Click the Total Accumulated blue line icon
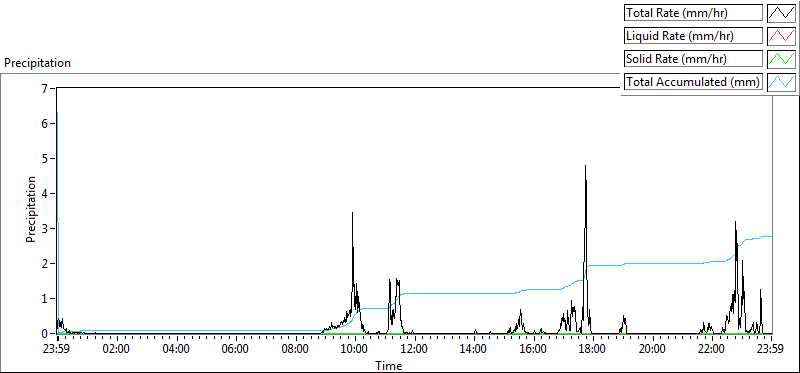Viewport: 800px width, 373px height. (781, 82)
